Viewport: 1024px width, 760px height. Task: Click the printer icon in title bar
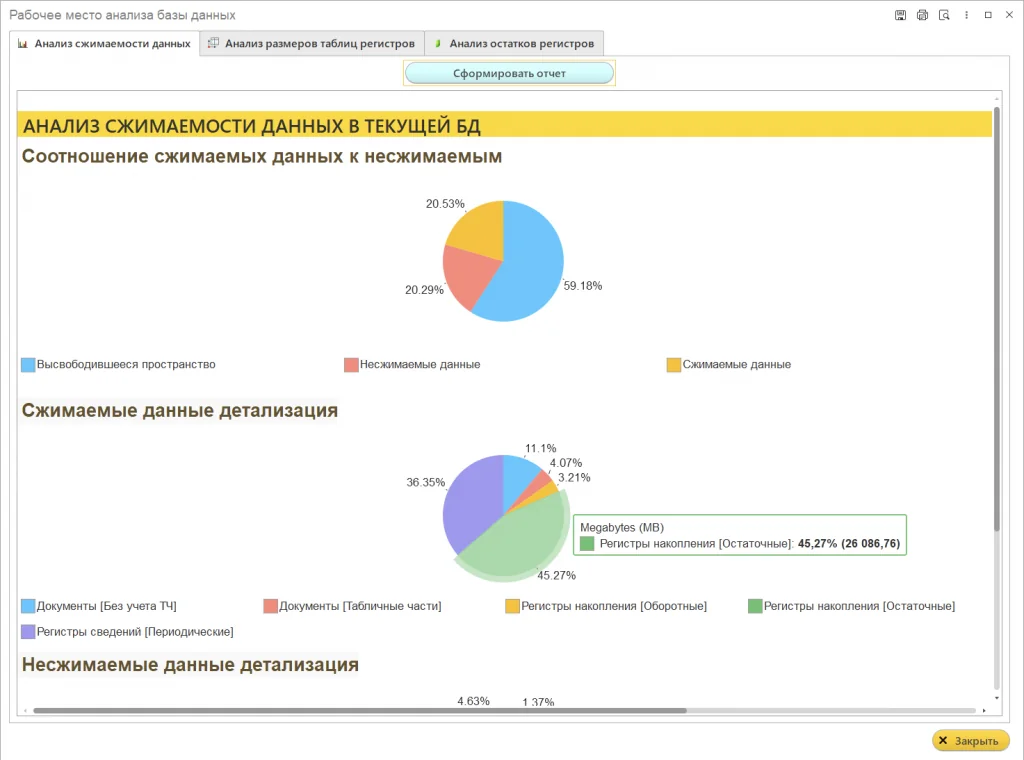tap(922, 15)
